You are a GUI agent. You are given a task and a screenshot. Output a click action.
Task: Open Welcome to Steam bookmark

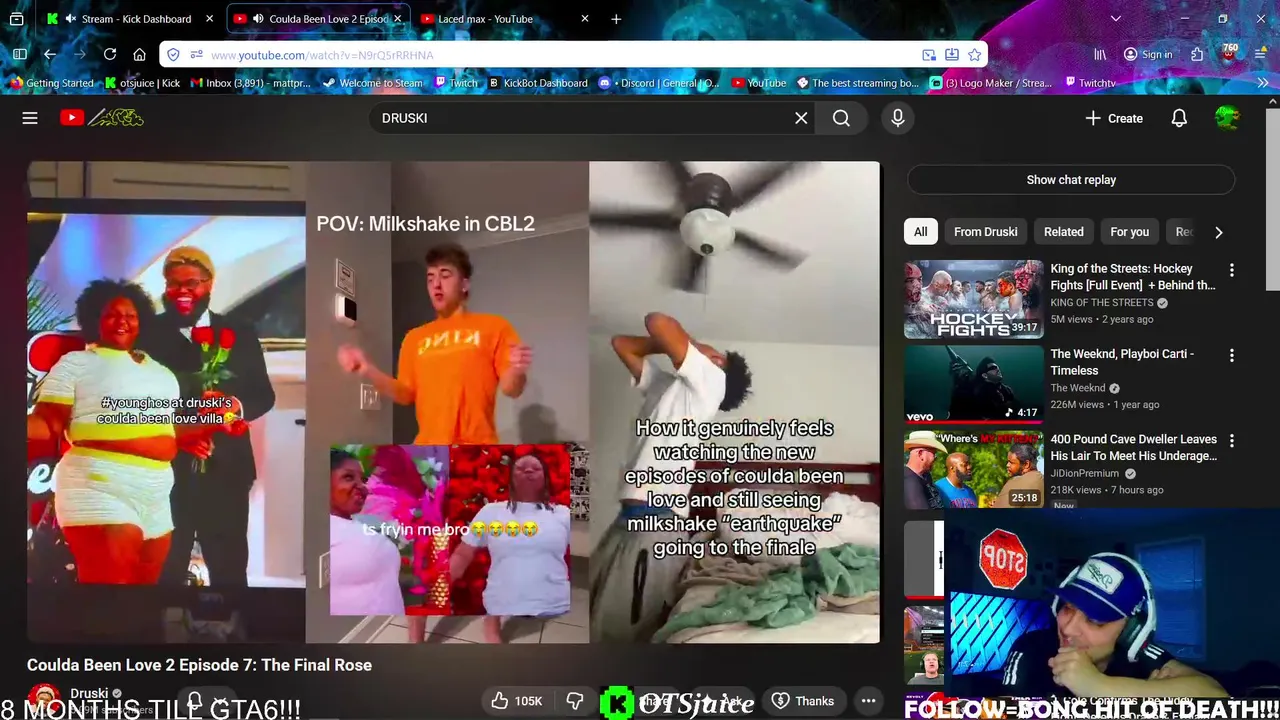coord(372,83)
